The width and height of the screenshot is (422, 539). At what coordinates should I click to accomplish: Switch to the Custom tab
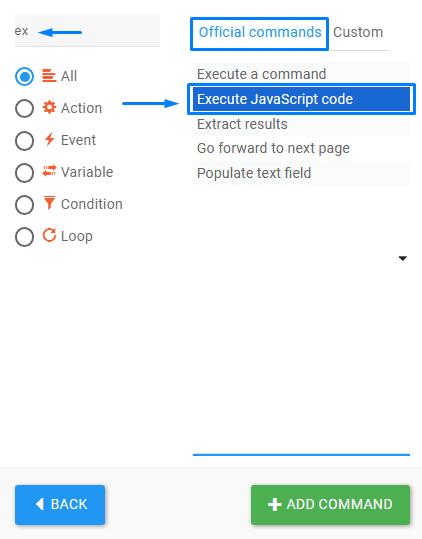click(x=358, y=33)
